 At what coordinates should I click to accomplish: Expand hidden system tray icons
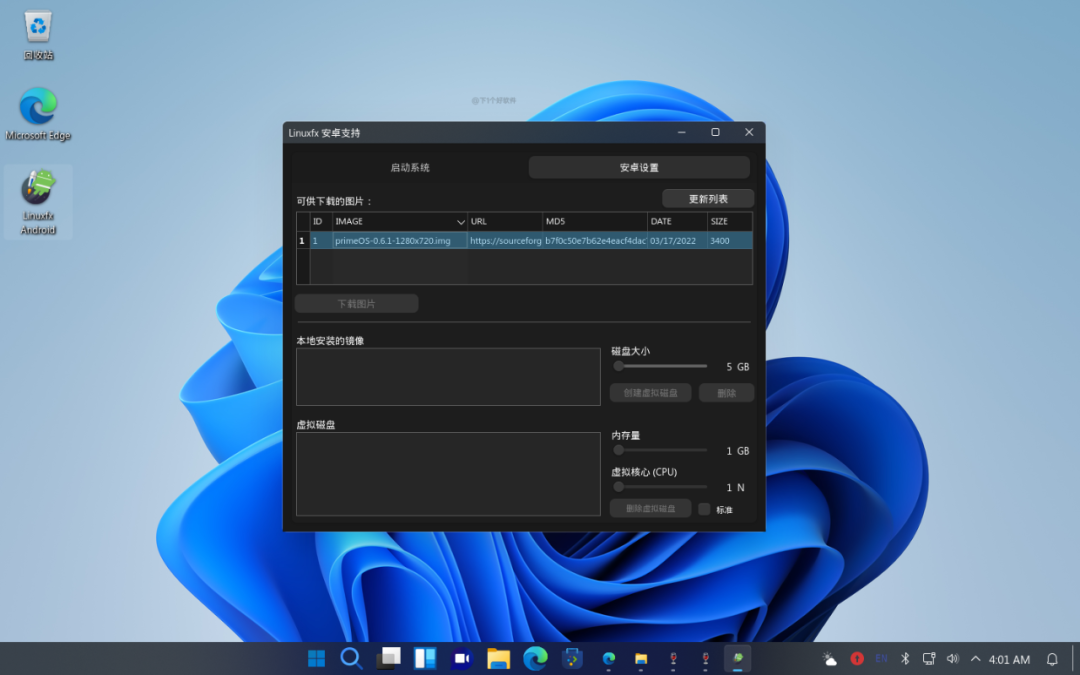975,658
